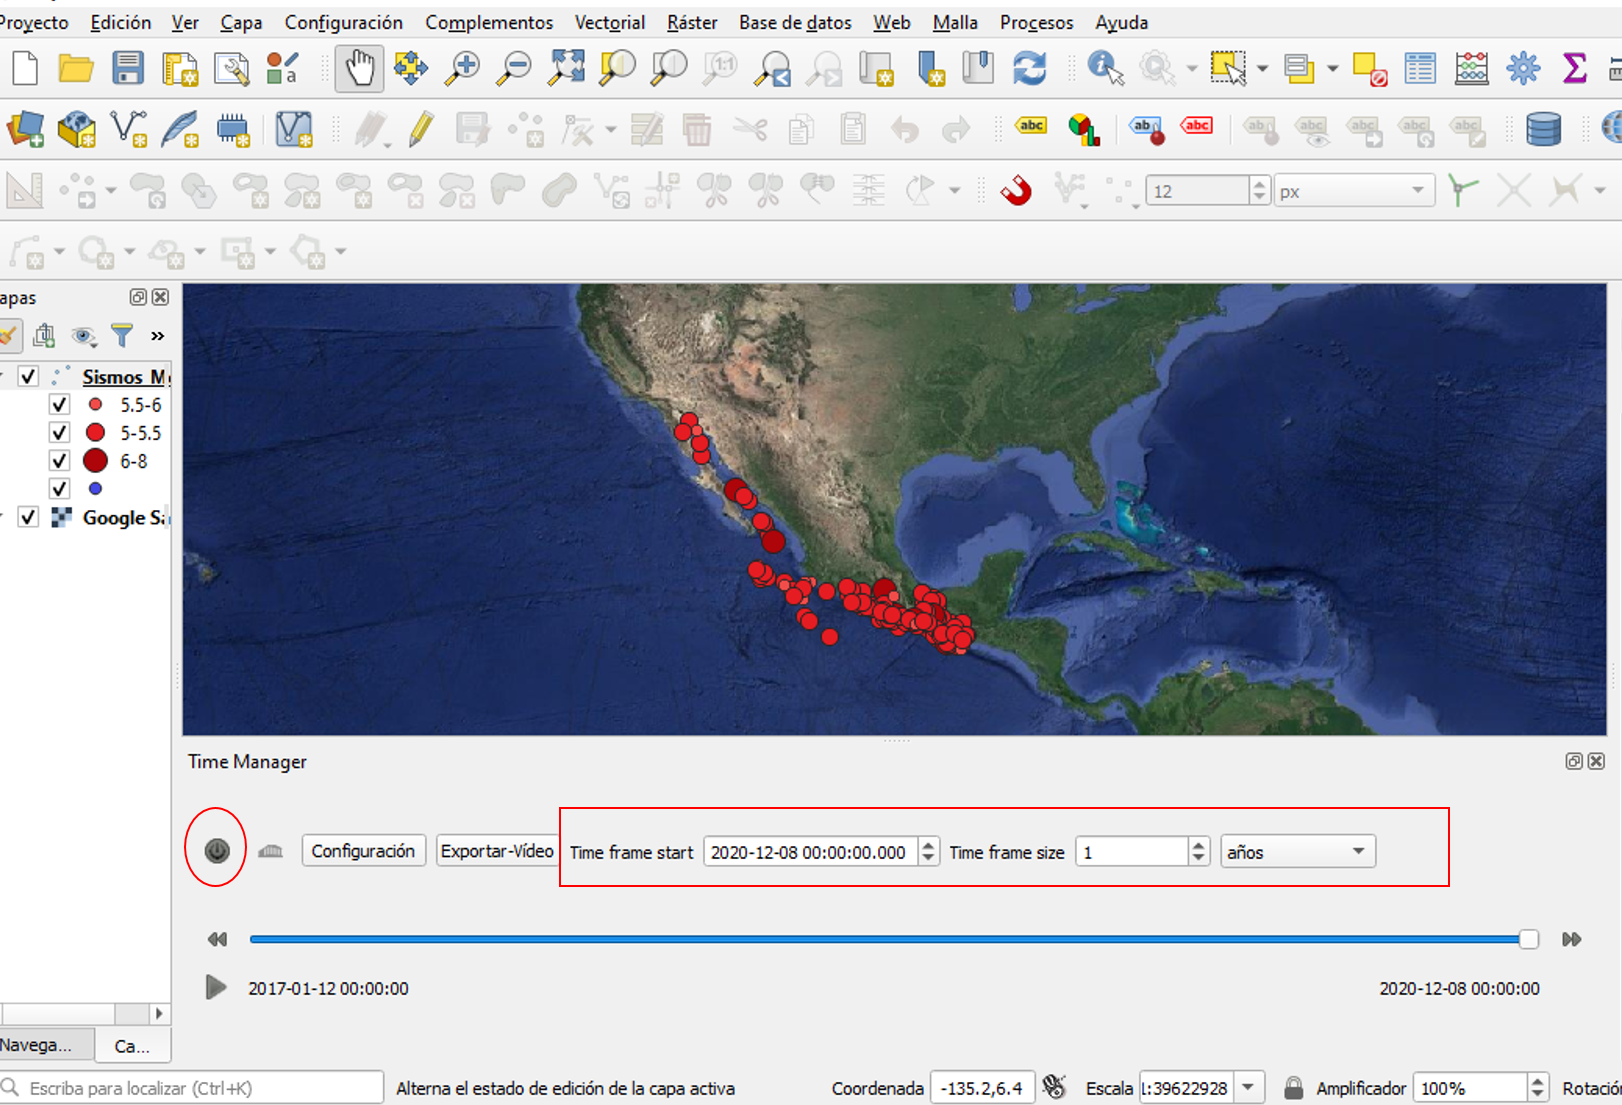
Task: Toggle Time Manager power button
Action: [x=217, y=850]
